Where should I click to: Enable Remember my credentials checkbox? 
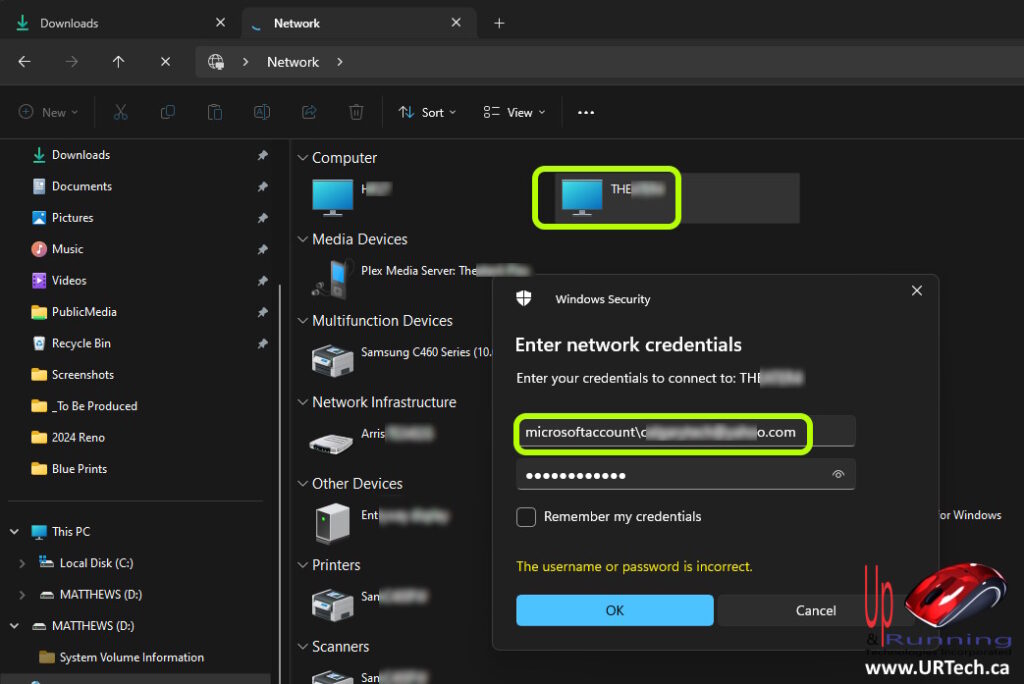tap(526, 517)
